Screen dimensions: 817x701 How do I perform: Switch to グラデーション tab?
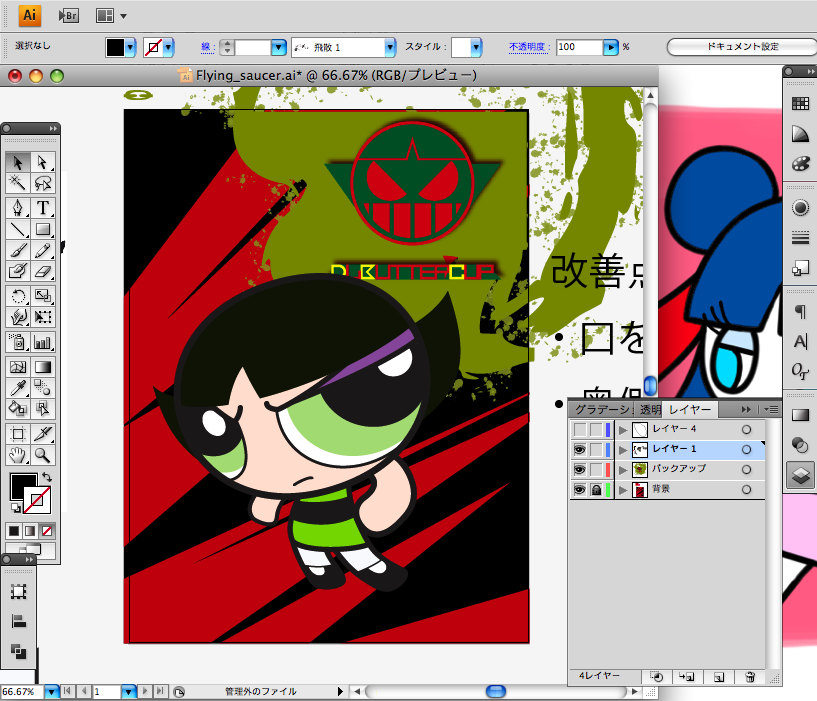click(x=603, y=410)
